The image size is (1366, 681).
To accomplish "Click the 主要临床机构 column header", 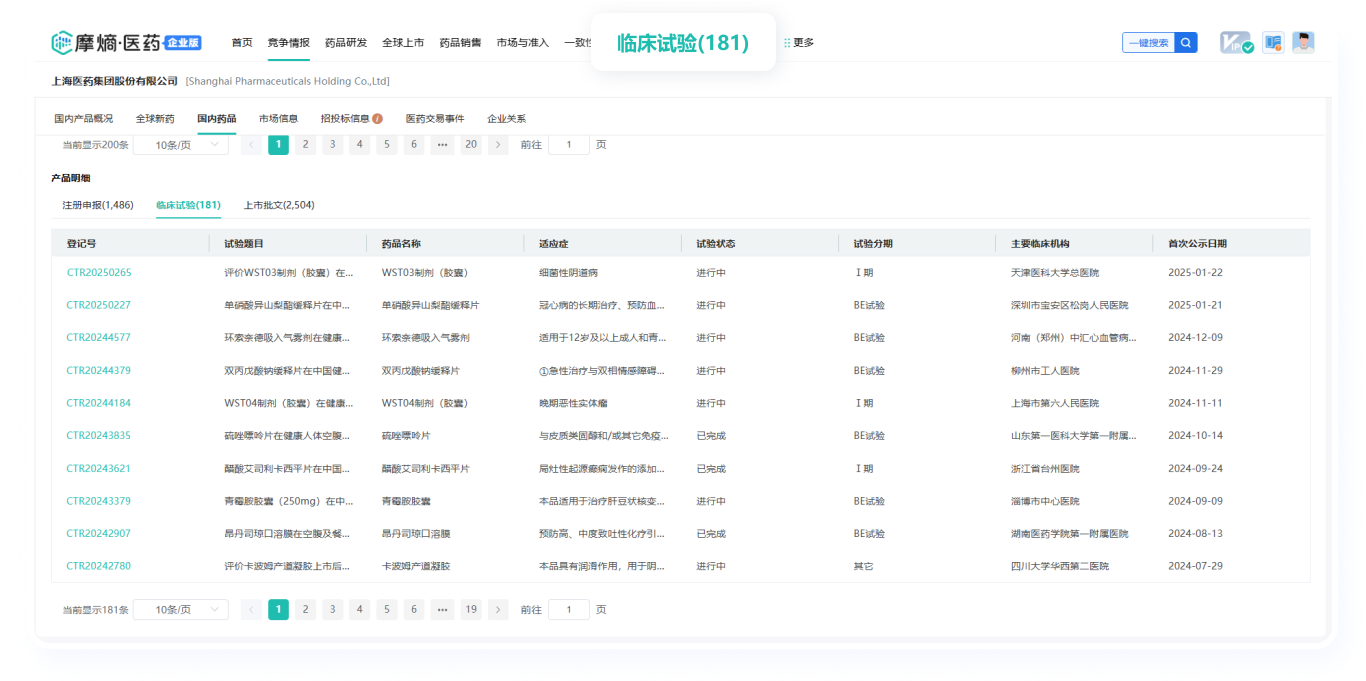I will click(x=1040, y=243).
